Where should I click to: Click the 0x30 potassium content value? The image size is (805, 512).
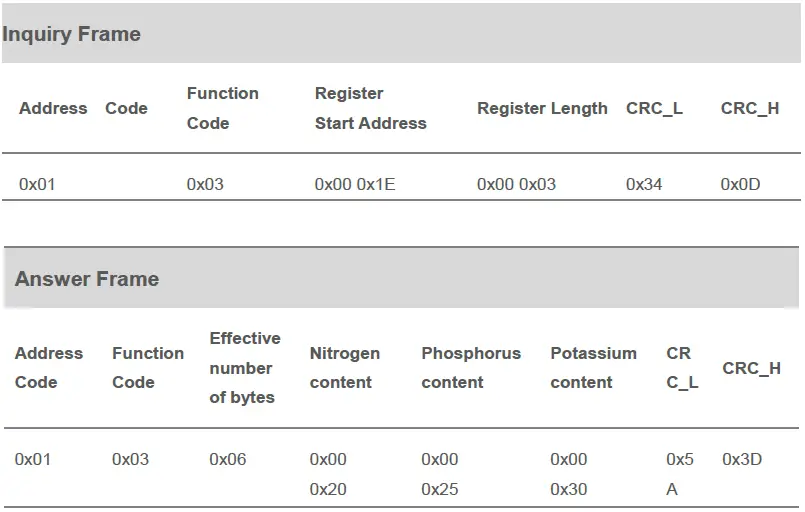point(569,489)
